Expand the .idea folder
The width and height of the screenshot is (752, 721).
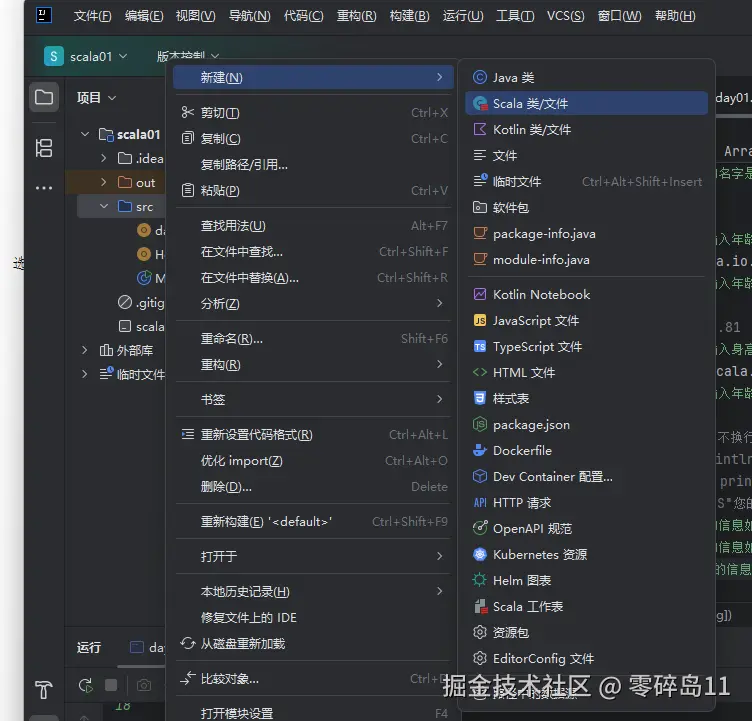(104, 158)
